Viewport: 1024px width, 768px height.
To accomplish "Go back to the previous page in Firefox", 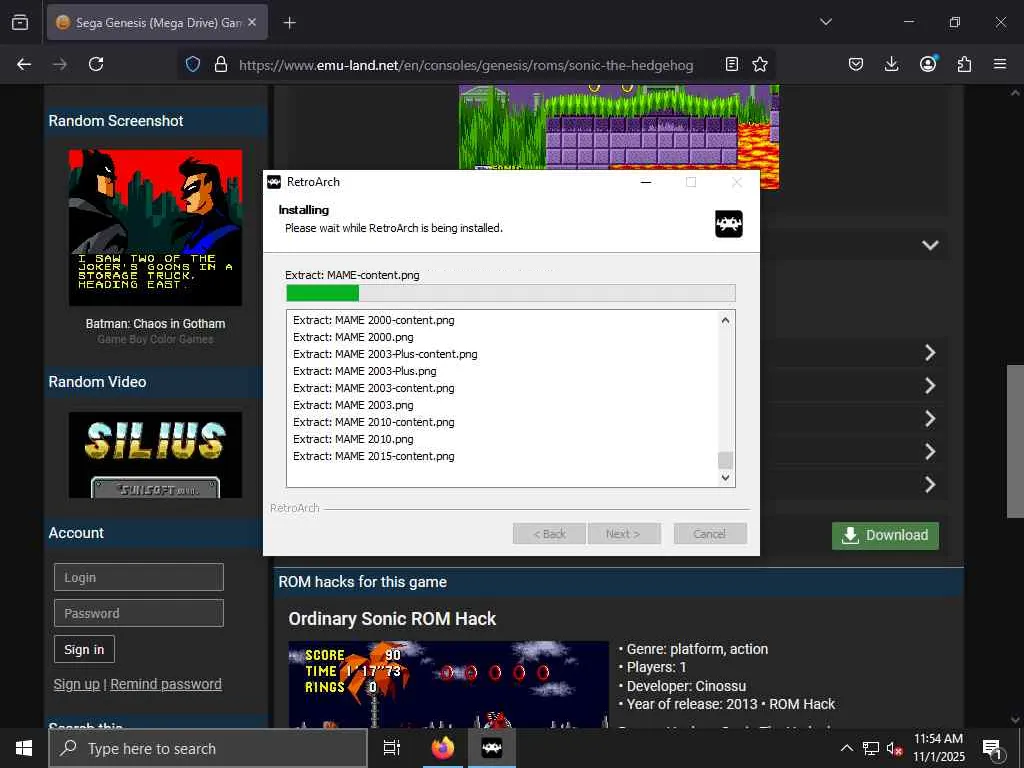I will (x=24, y=64).
